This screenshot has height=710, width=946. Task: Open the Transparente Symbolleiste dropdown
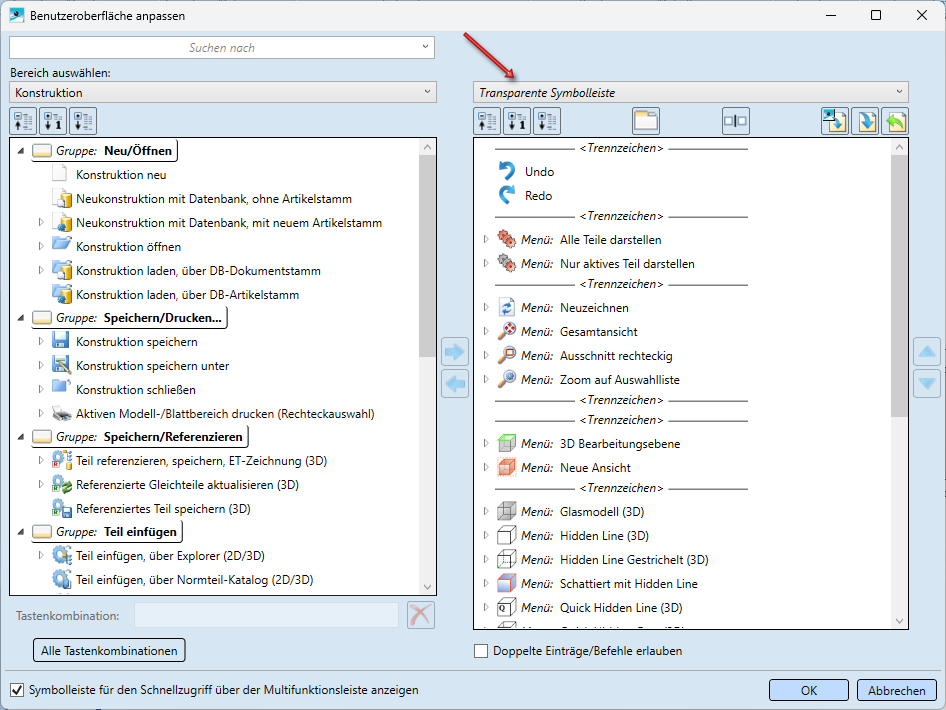tap(691, 92)
